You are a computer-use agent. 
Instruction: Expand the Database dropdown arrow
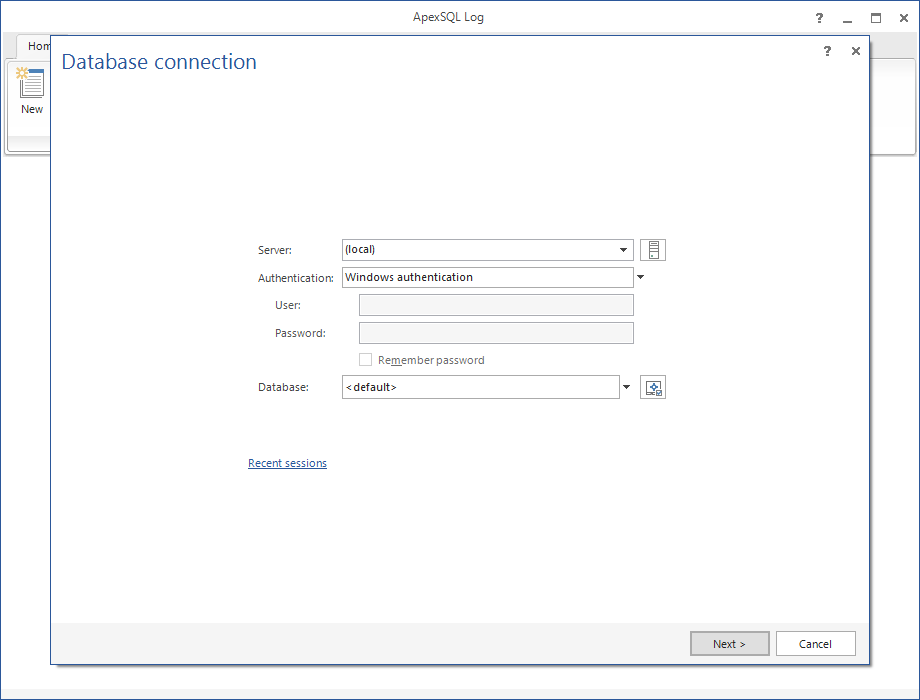click(x=627, y=387)
